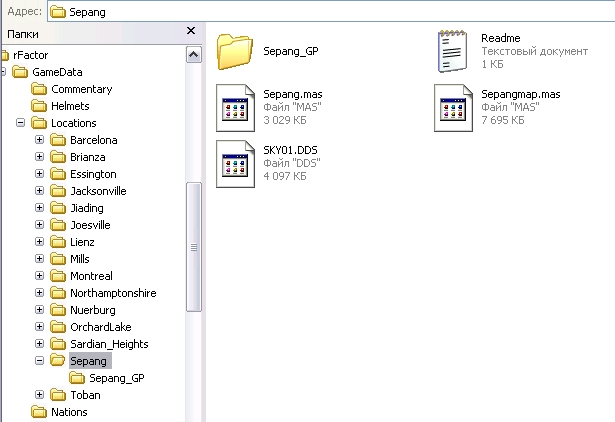Expand the Brianza tree node
This screenshot has height=422, width=615.
(x=39, y=156)
